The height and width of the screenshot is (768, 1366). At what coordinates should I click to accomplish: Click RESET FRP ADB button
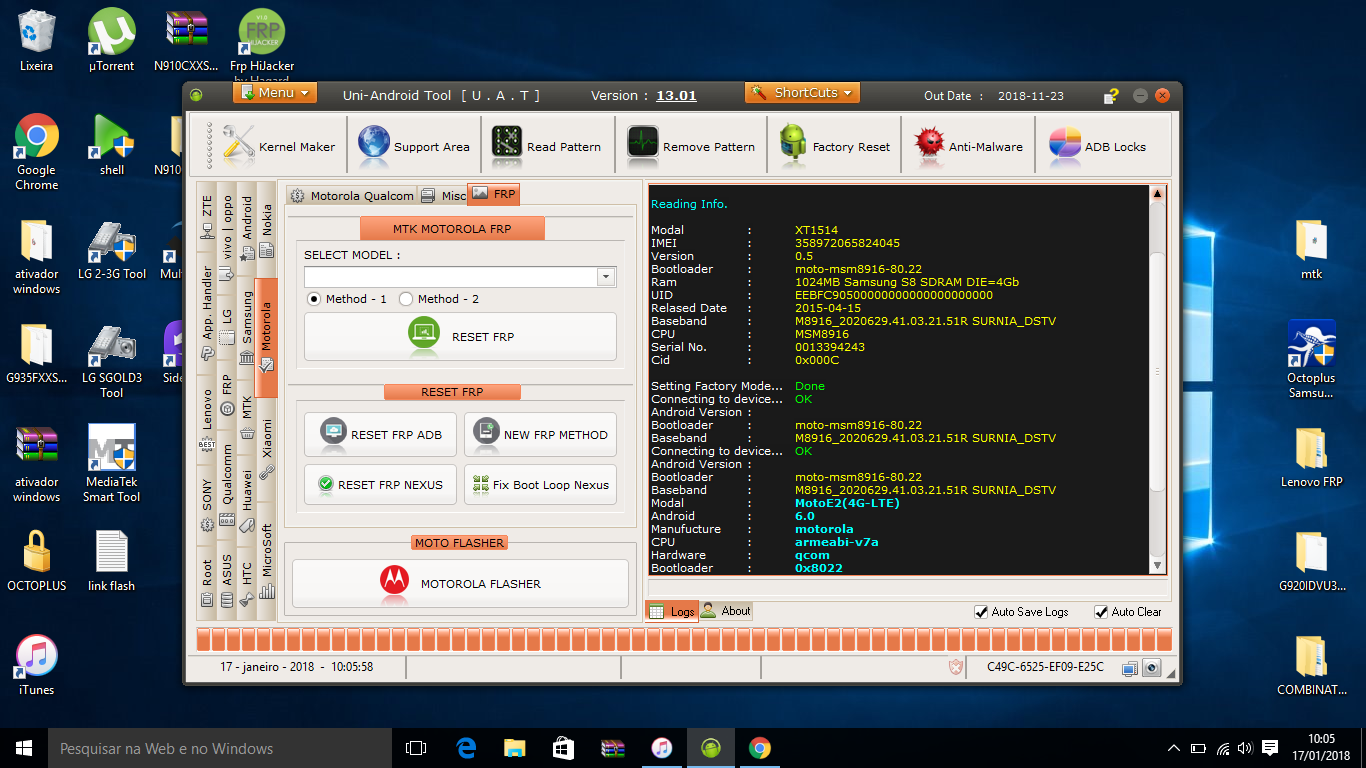coord(381,435)
